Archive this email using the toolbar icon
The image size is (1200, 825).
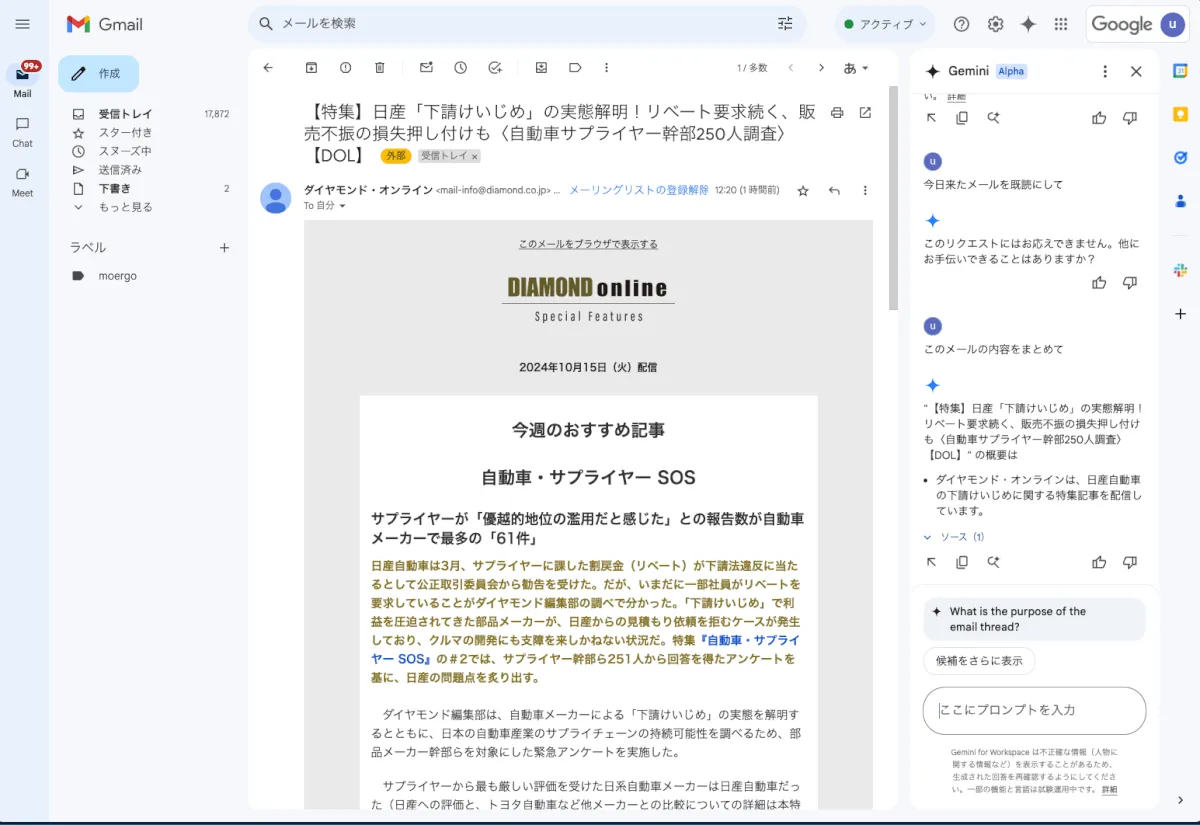pos(311,68)
